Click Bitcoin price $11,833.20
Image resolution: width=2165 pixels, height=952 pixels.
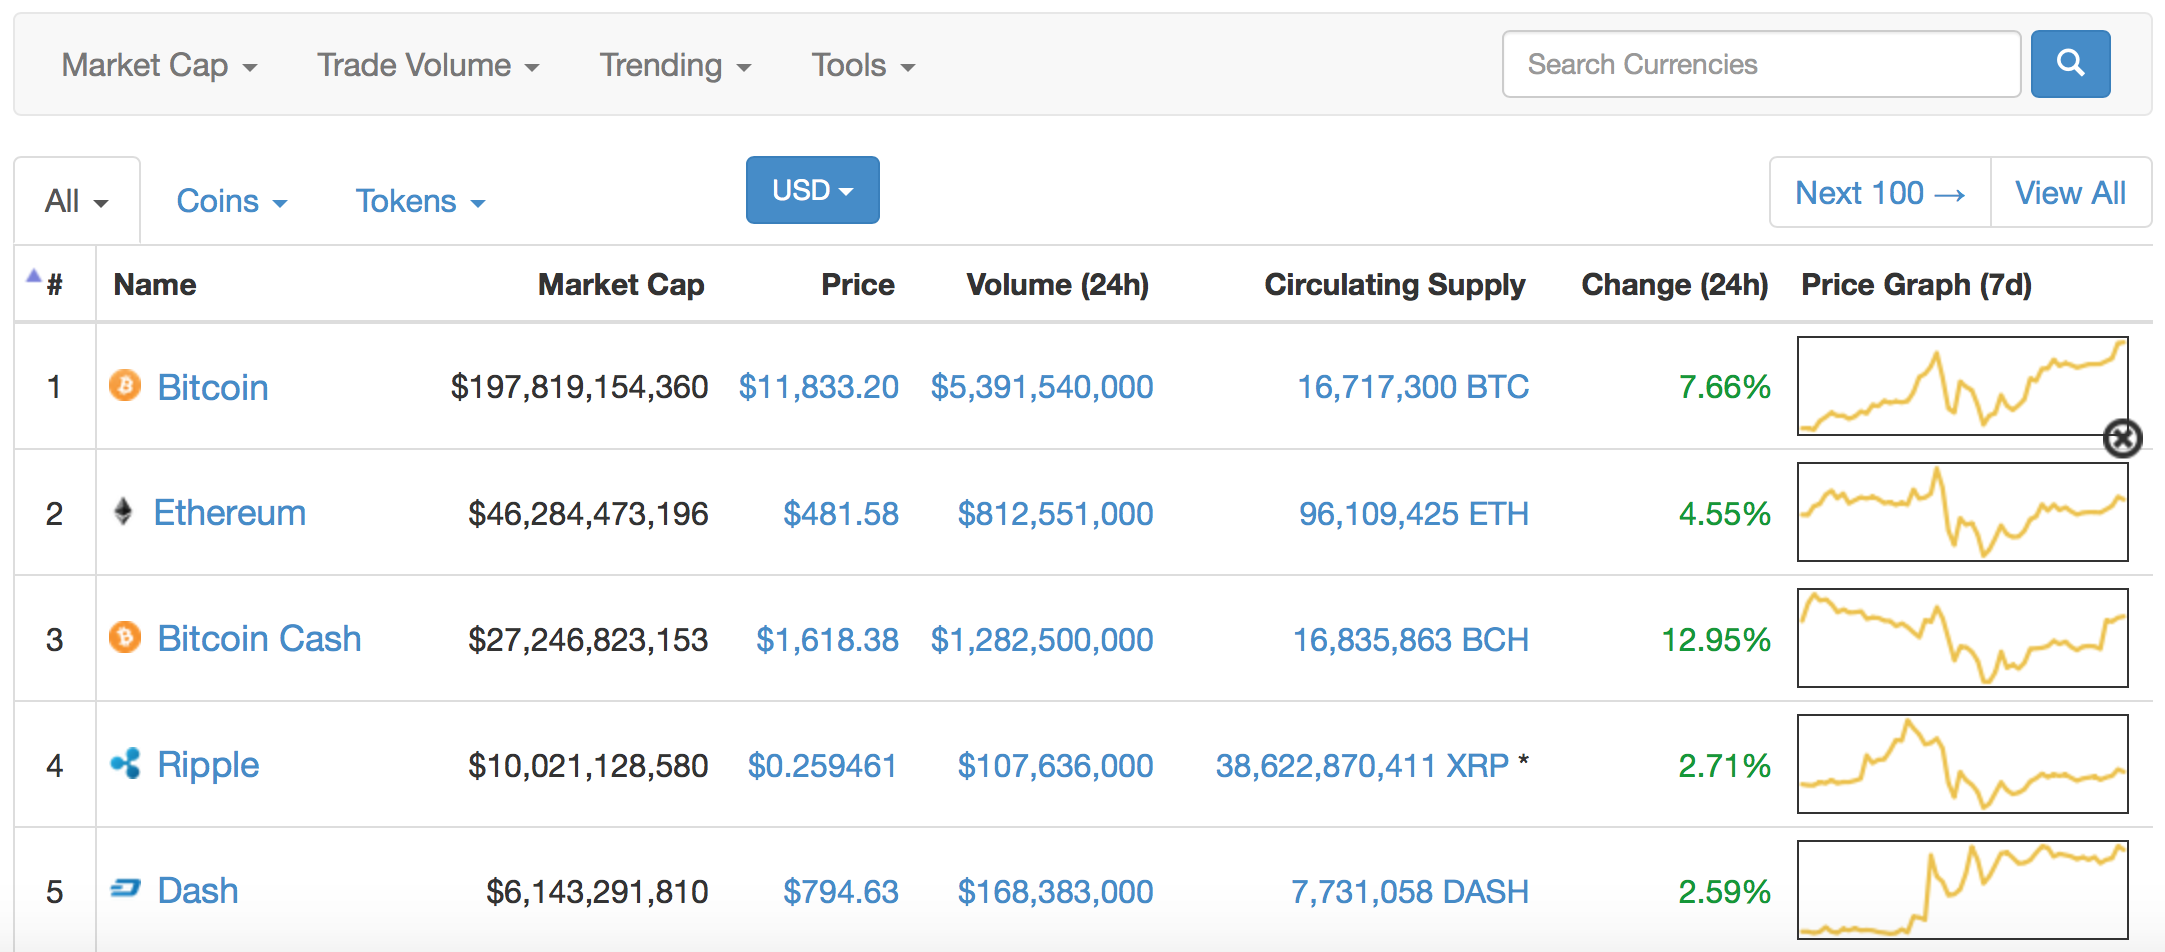[x=818, y=387]
